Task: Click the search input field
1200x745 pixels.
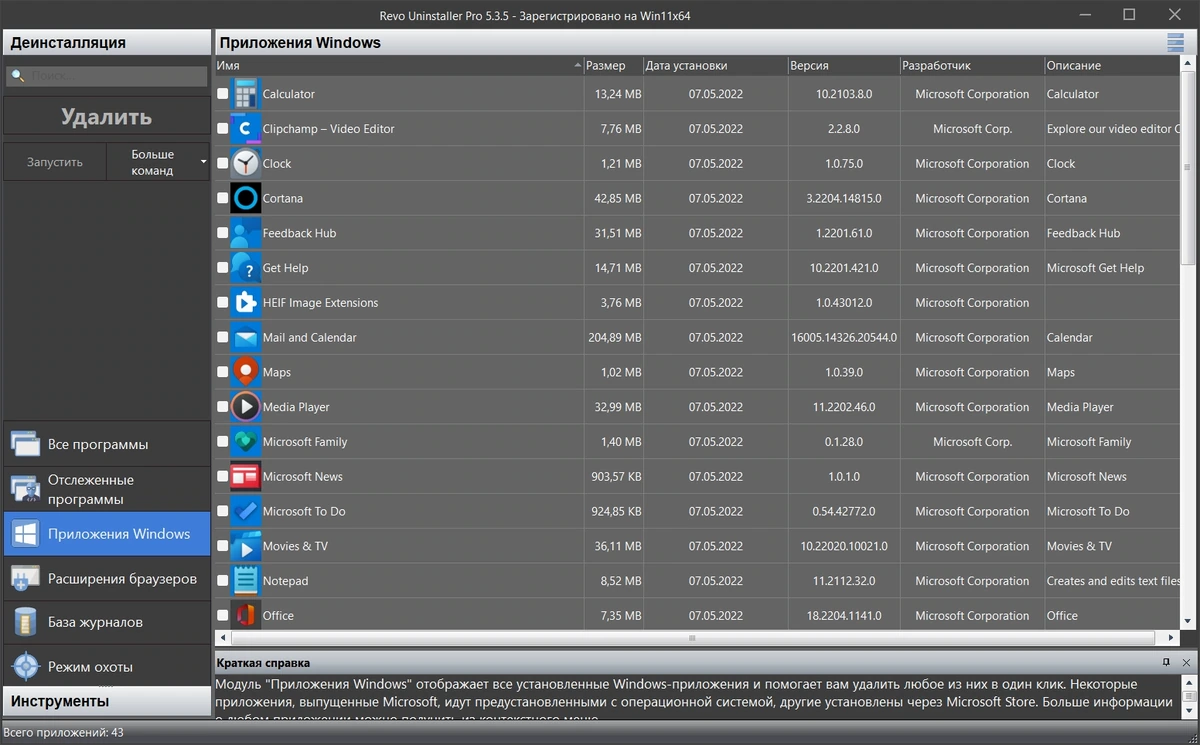Action: pyautogui.click(x=107, y=76)
